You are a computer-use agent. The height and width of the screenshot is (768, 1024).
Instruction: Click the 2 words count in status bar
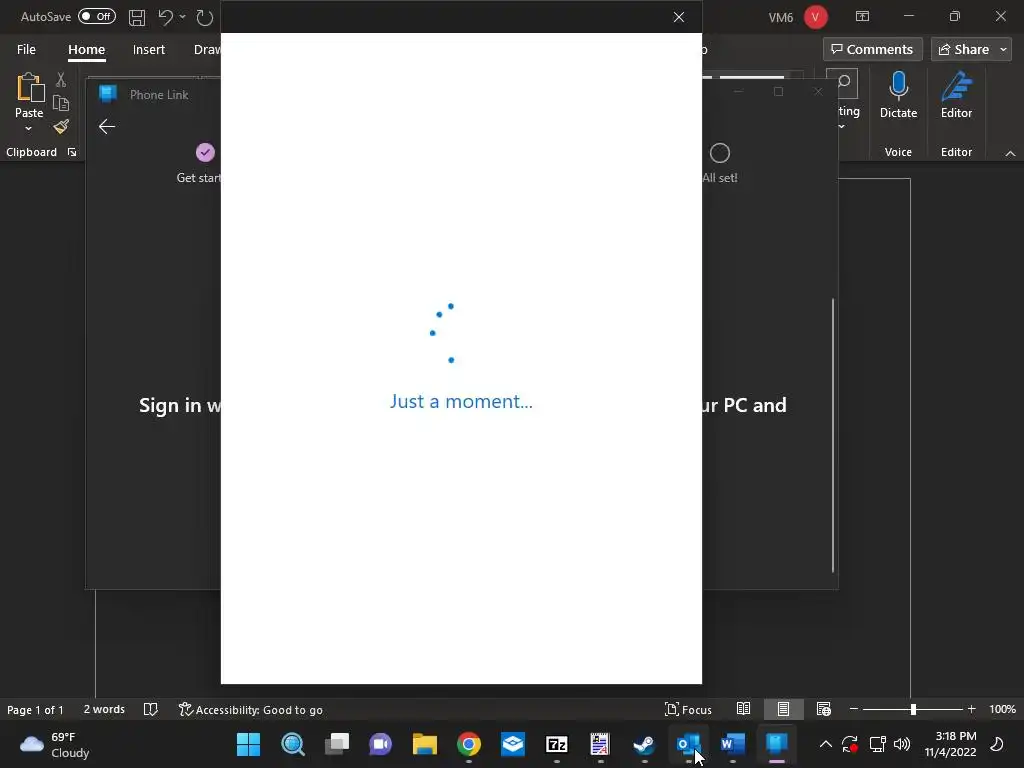tap(104, 709)
